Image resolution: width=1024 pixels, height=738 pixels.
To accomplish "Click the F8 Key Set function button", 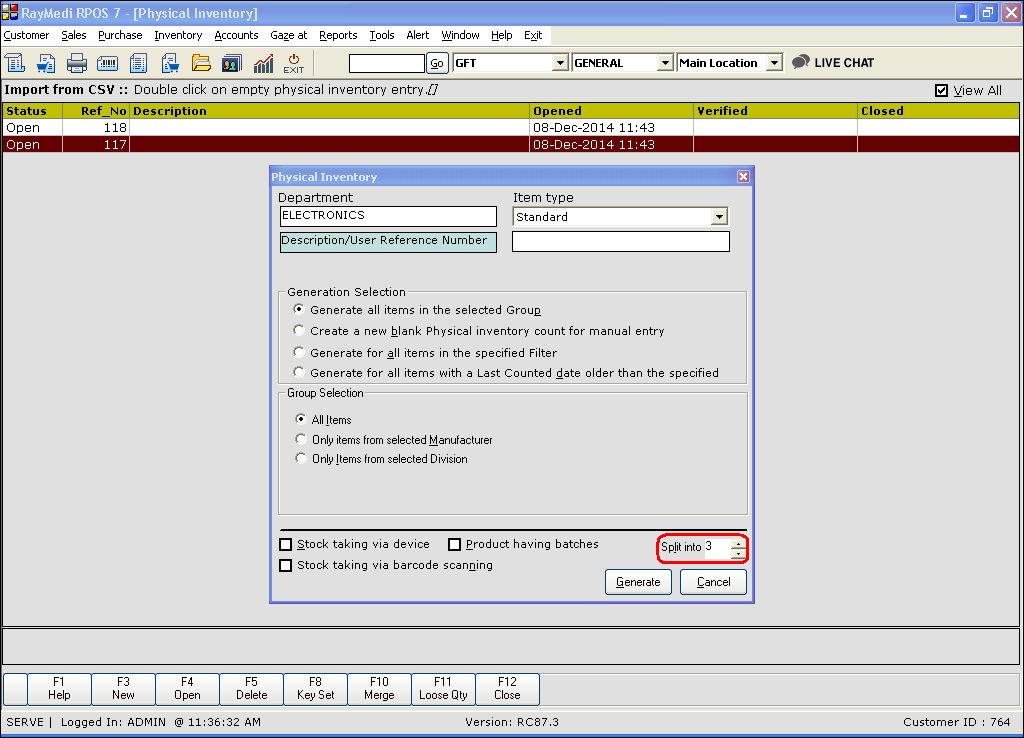I will point(315,689).
